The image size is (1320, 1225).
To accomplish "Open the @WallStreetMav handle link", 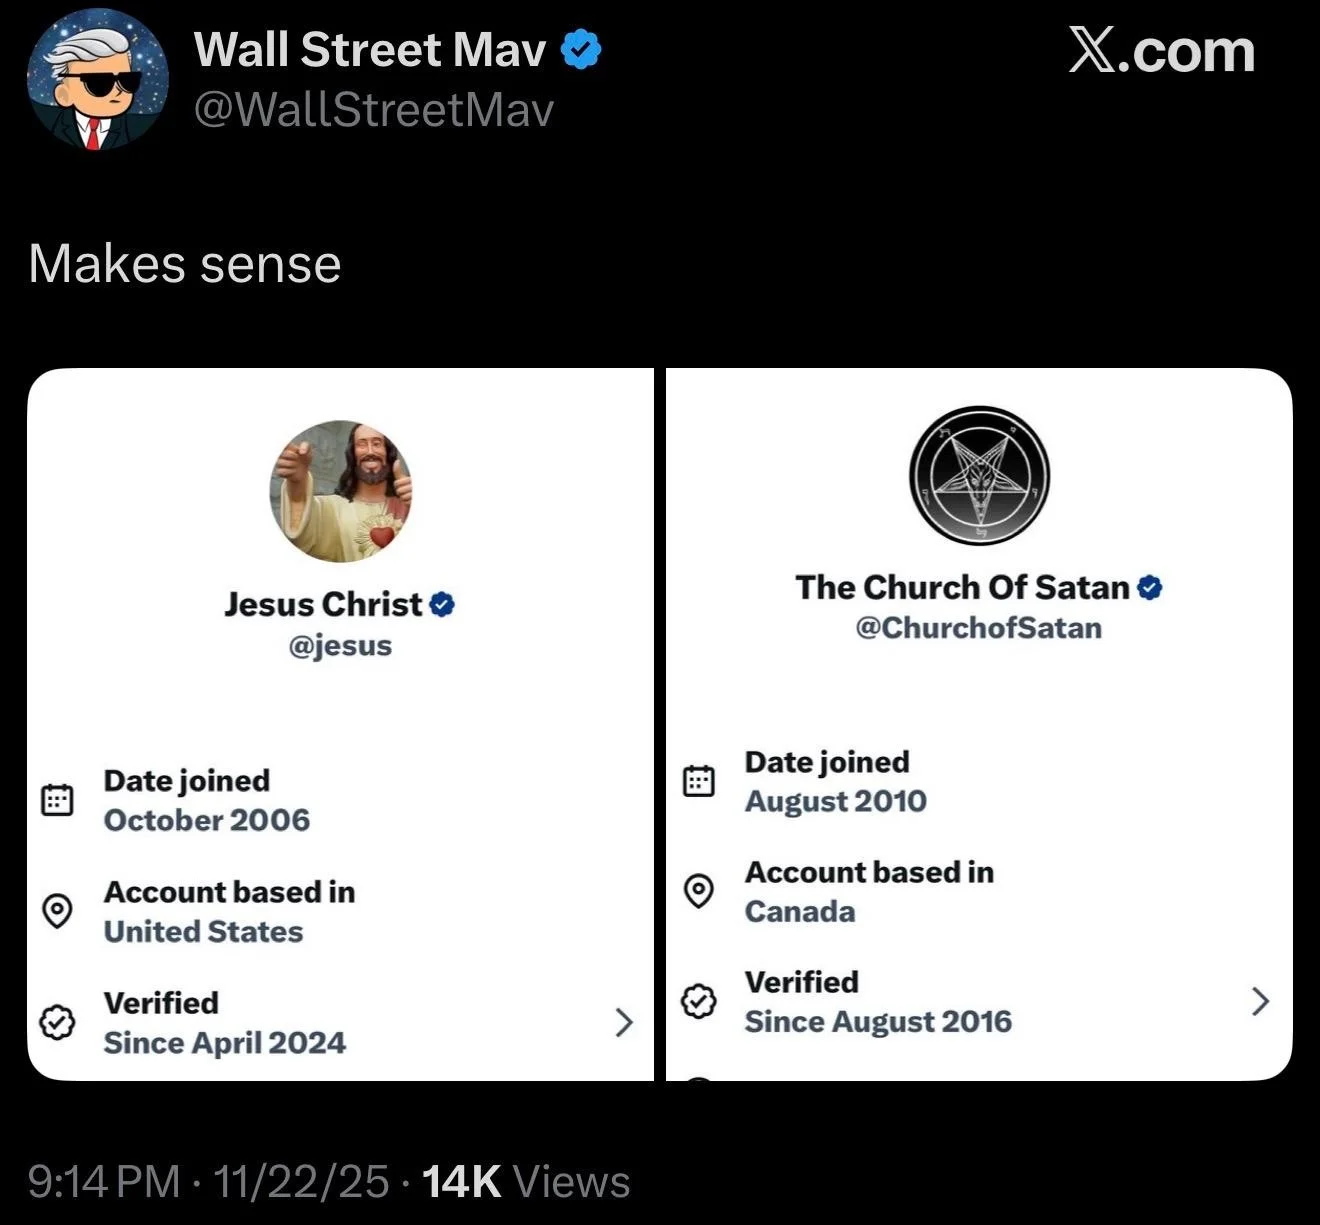I will (373, 110).
